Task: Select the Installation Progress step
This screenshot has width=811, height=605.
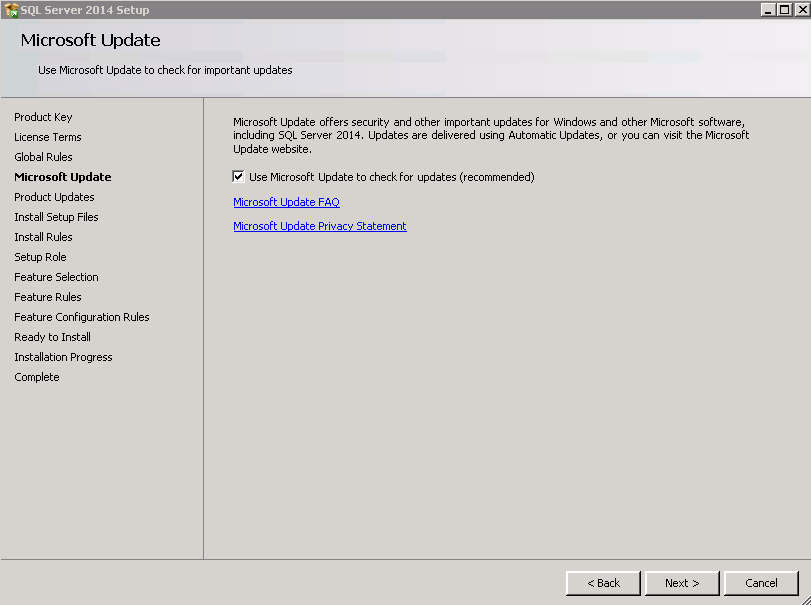Action: pos(63,357)
